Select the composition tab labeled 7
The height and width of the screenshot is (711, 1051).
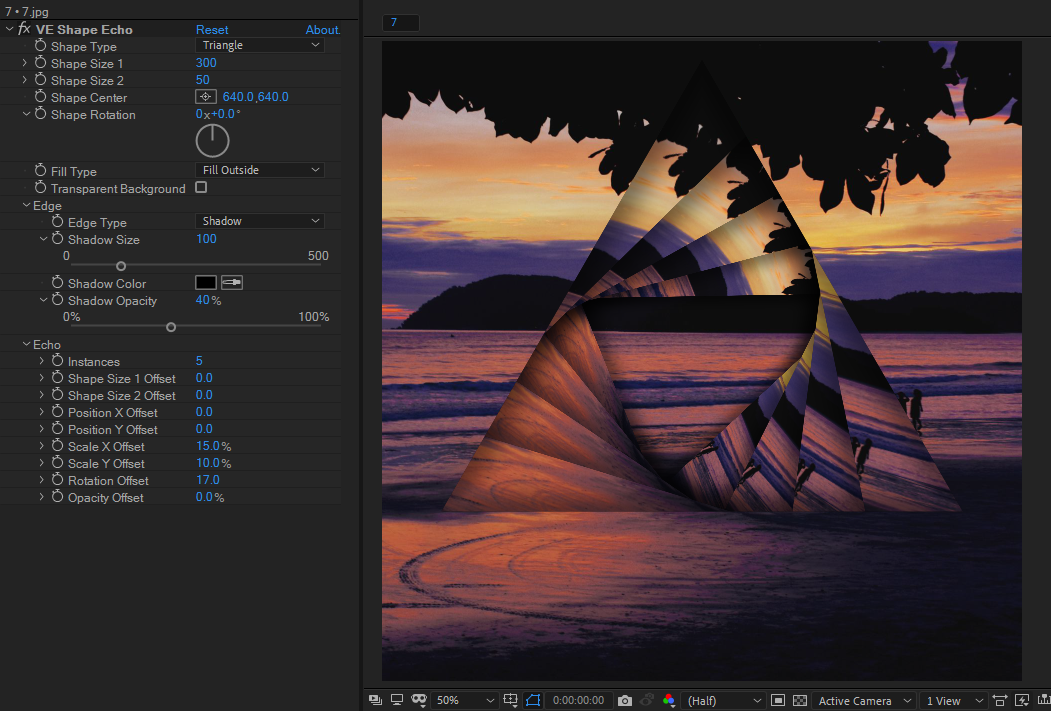click(400, 22)
